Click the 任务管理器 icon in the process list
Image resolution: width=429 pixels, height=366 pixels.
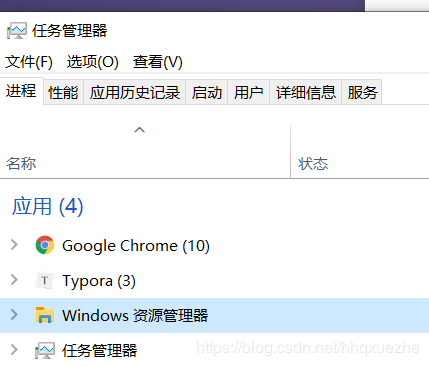[x=45, y=350]
